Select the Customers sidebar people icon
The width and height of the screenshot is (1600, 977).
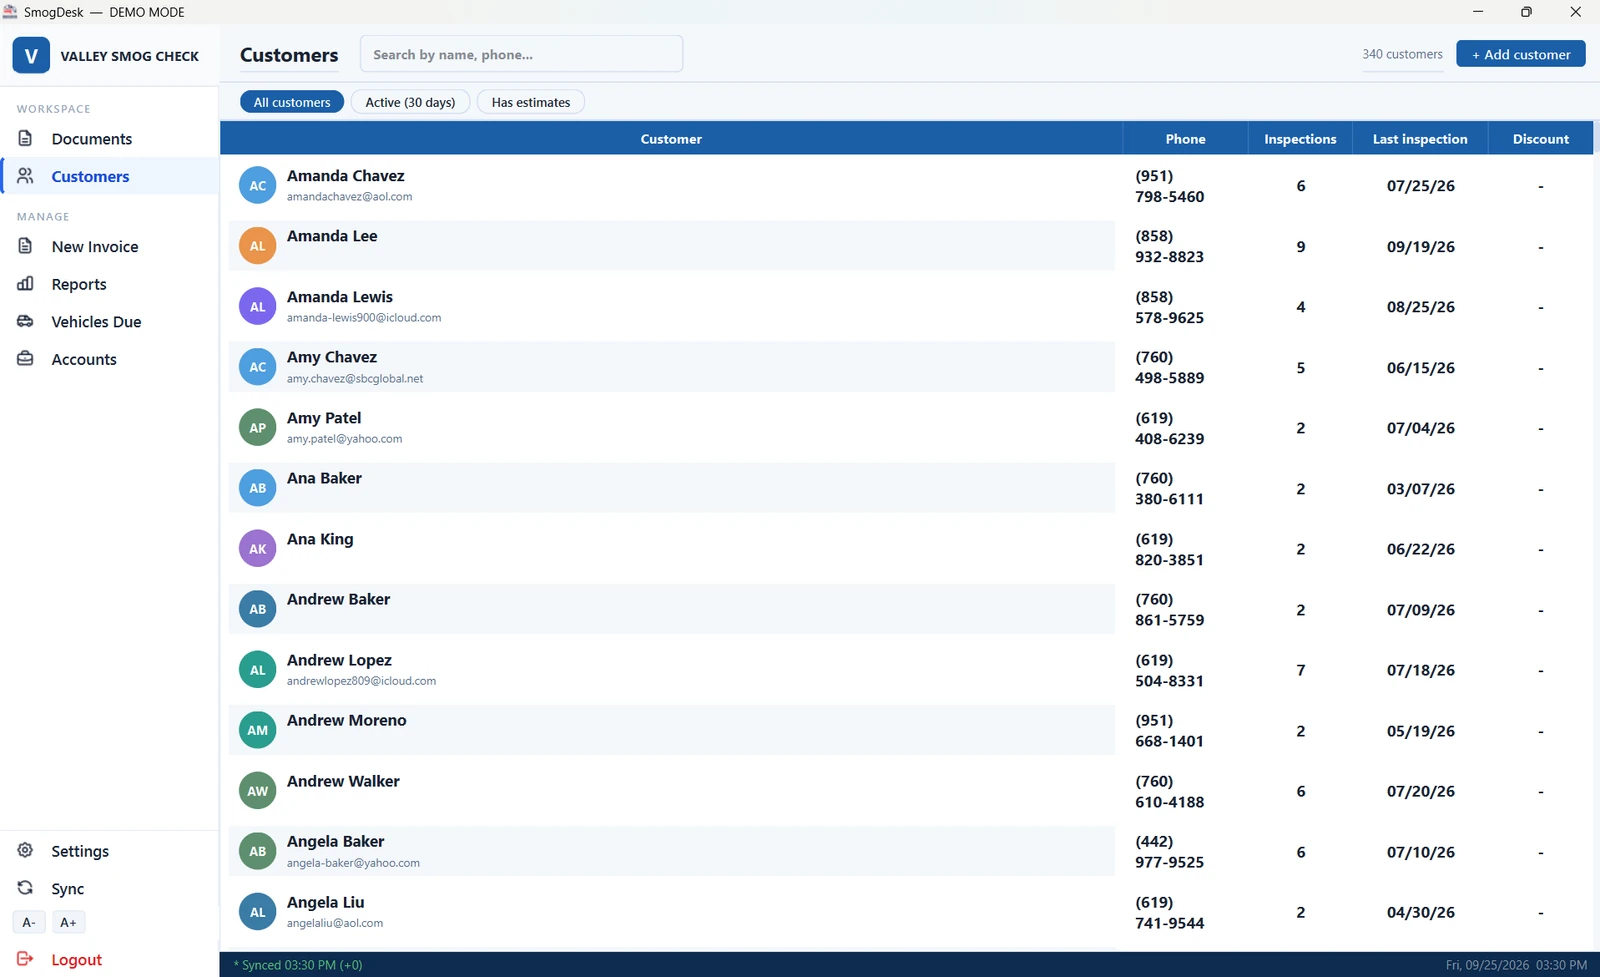(x=26, y=176)
